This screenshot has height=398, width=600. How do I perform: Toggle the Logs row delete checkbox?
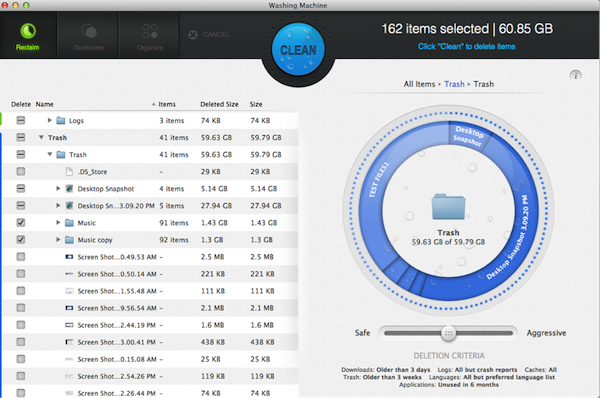[x=21, y=121]
